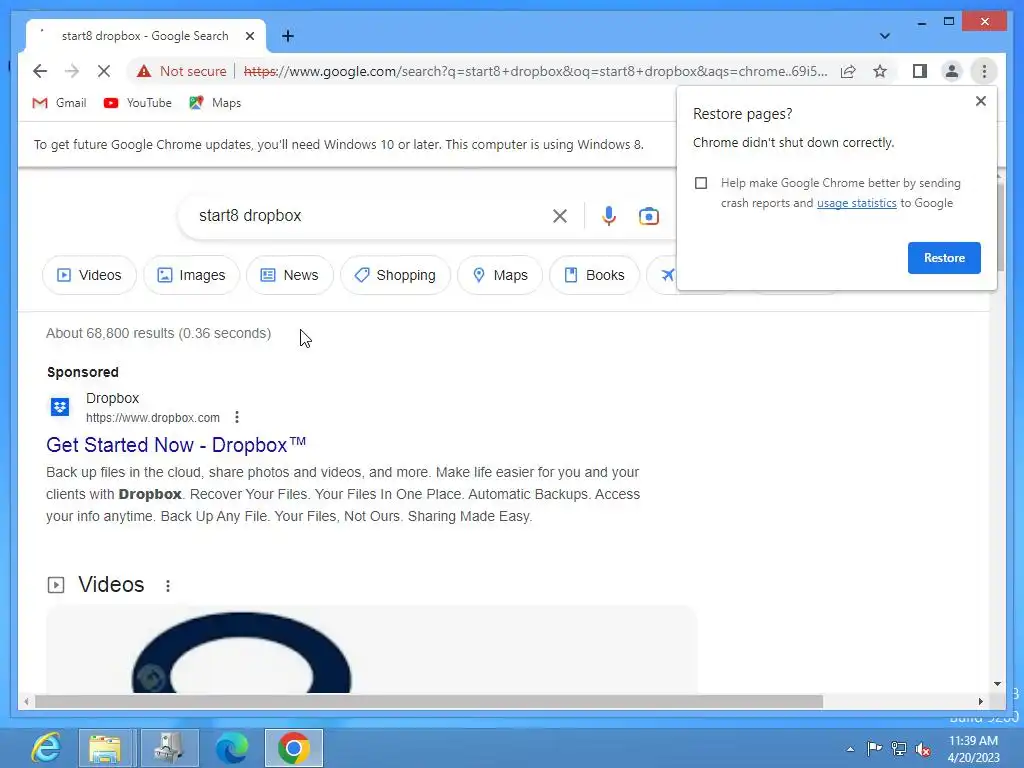Click the Dropbox logo favicon
The height and width of the screenshot is (768, 1024).
point(60,407)
